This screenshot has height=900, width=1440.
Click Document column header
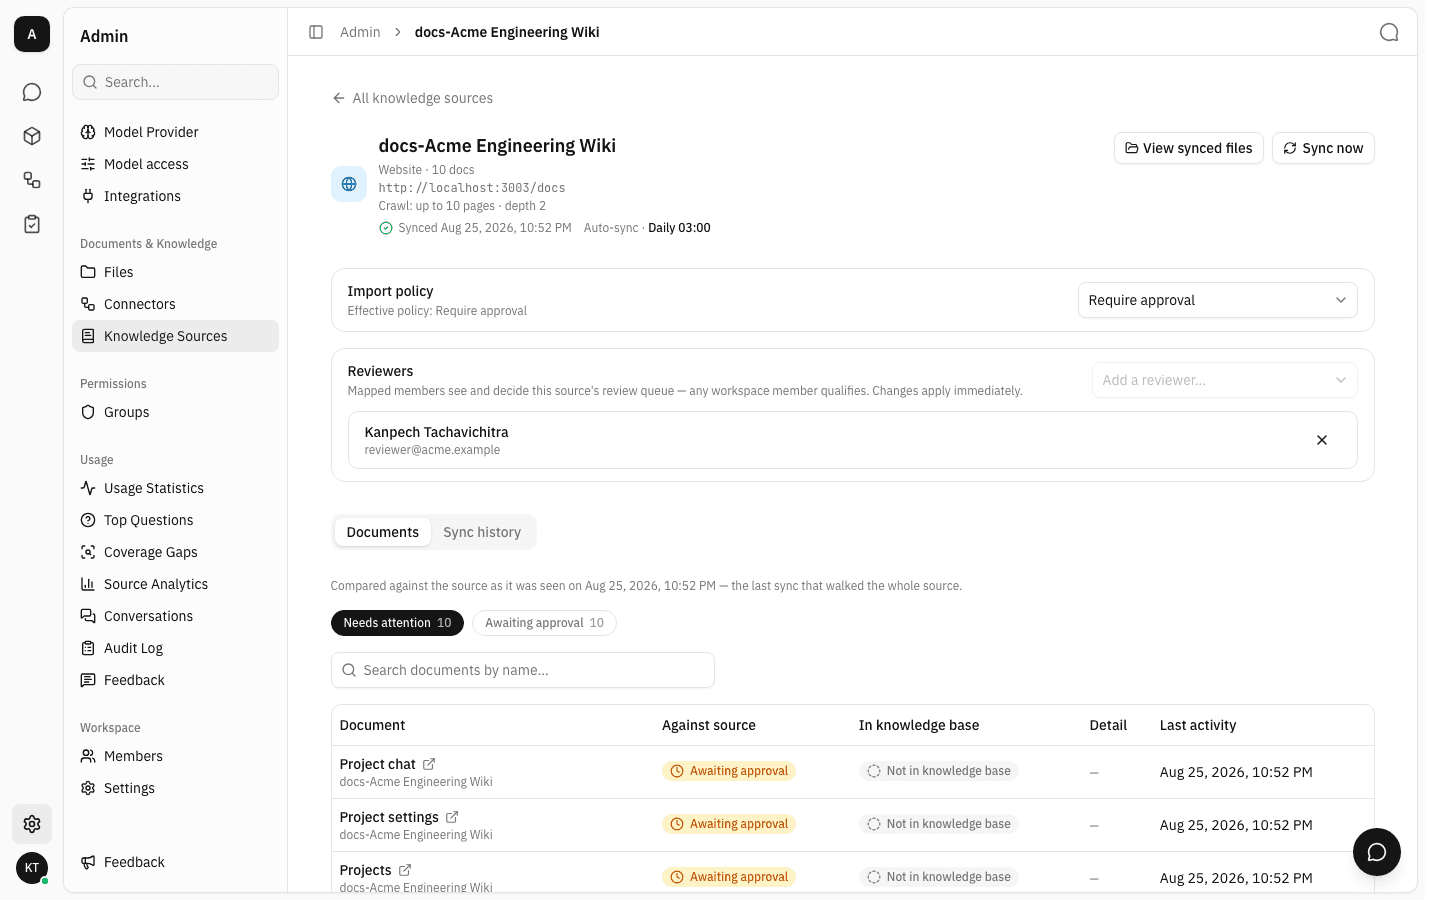coord(372,725)
